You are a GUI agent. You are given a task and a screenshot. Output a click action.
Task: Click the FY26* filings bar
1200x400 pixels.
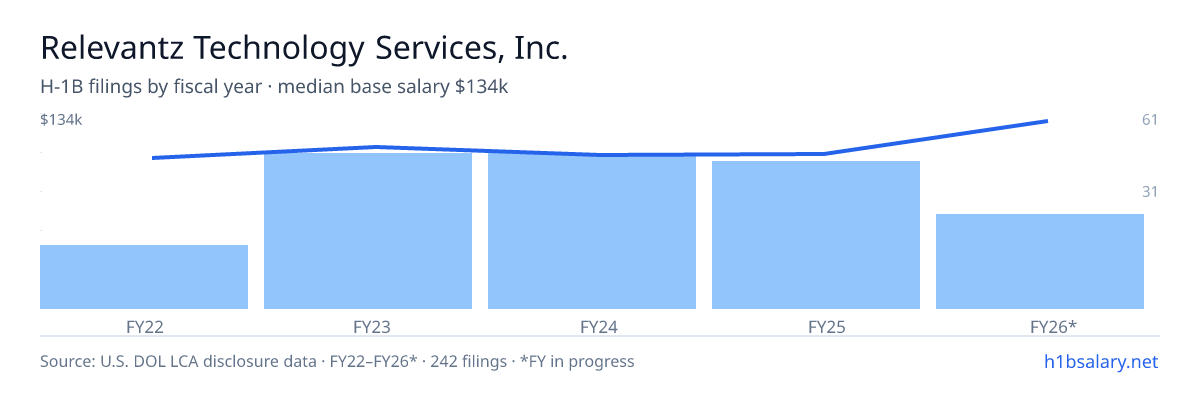[1040, 262]
